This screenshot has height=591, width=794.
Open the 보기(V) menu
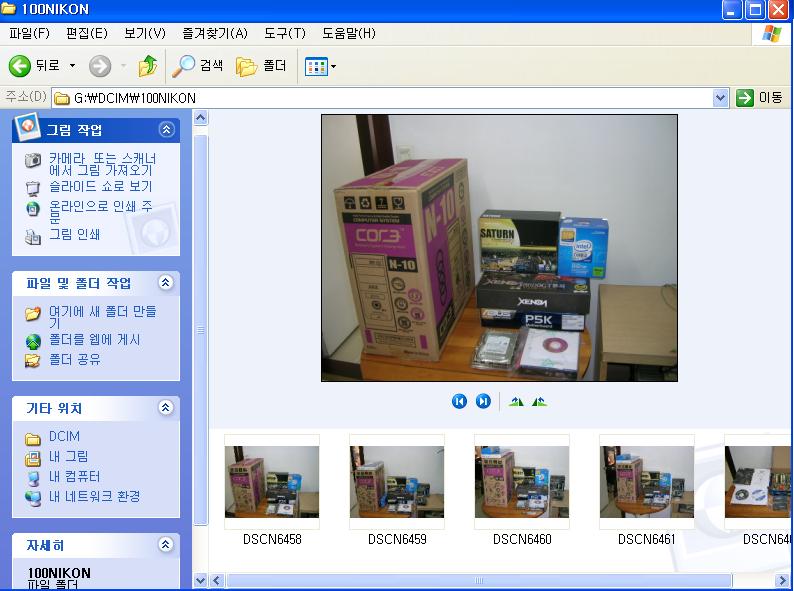pyautogui.click(x=145, y=33)
